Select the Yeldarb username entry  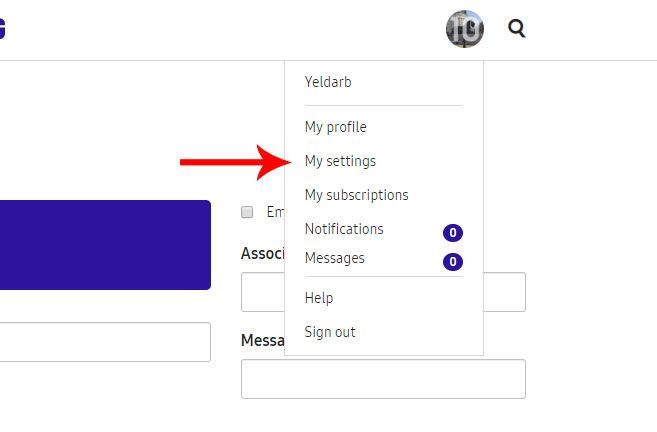click(328, 82)
